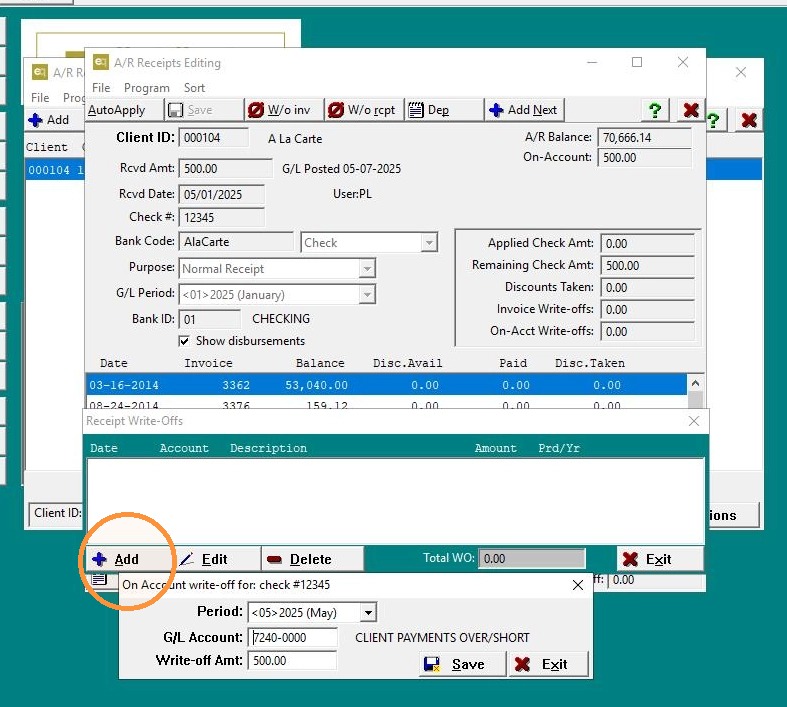787x707 pixels.
Task: Toggle the Show disbursements checkbox
Action: click(x=184, y=341)
